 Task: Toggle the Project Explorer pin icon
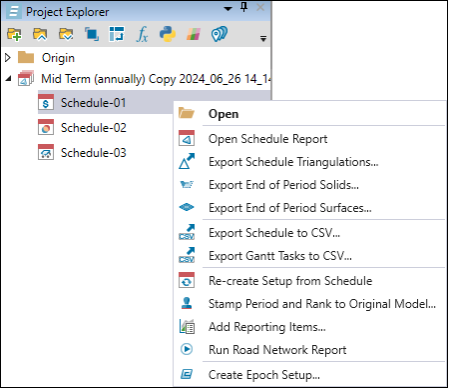tap(244, 7)
